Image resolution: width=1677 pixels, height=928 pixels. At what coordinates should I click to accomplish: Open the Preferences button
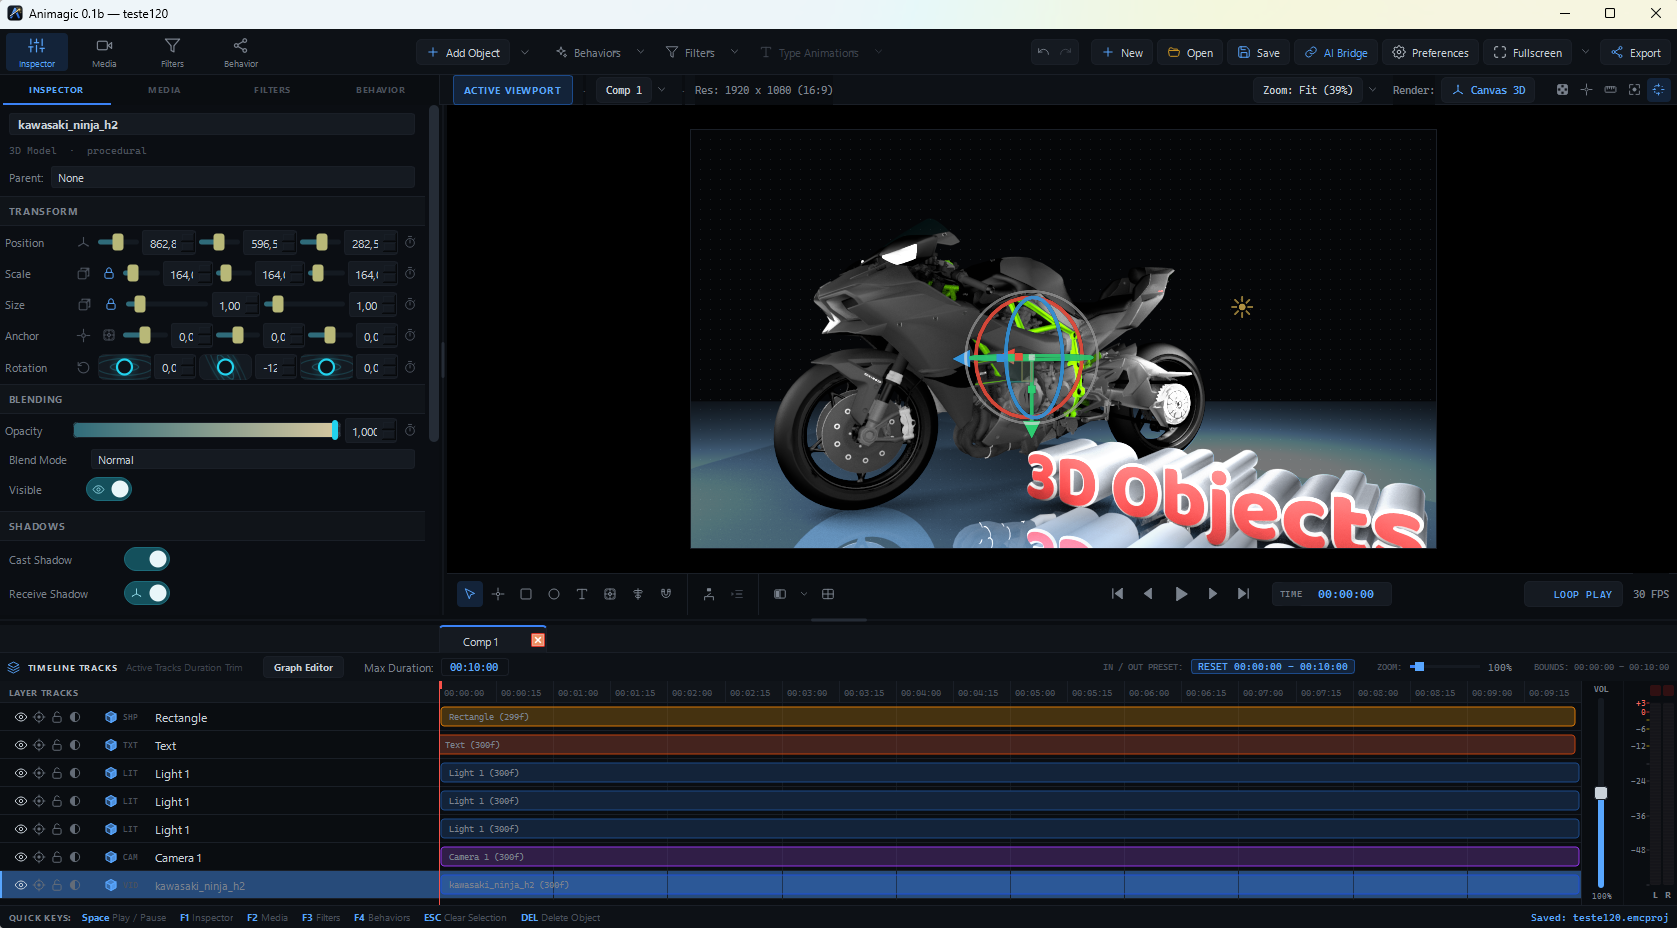(1430, 53)
